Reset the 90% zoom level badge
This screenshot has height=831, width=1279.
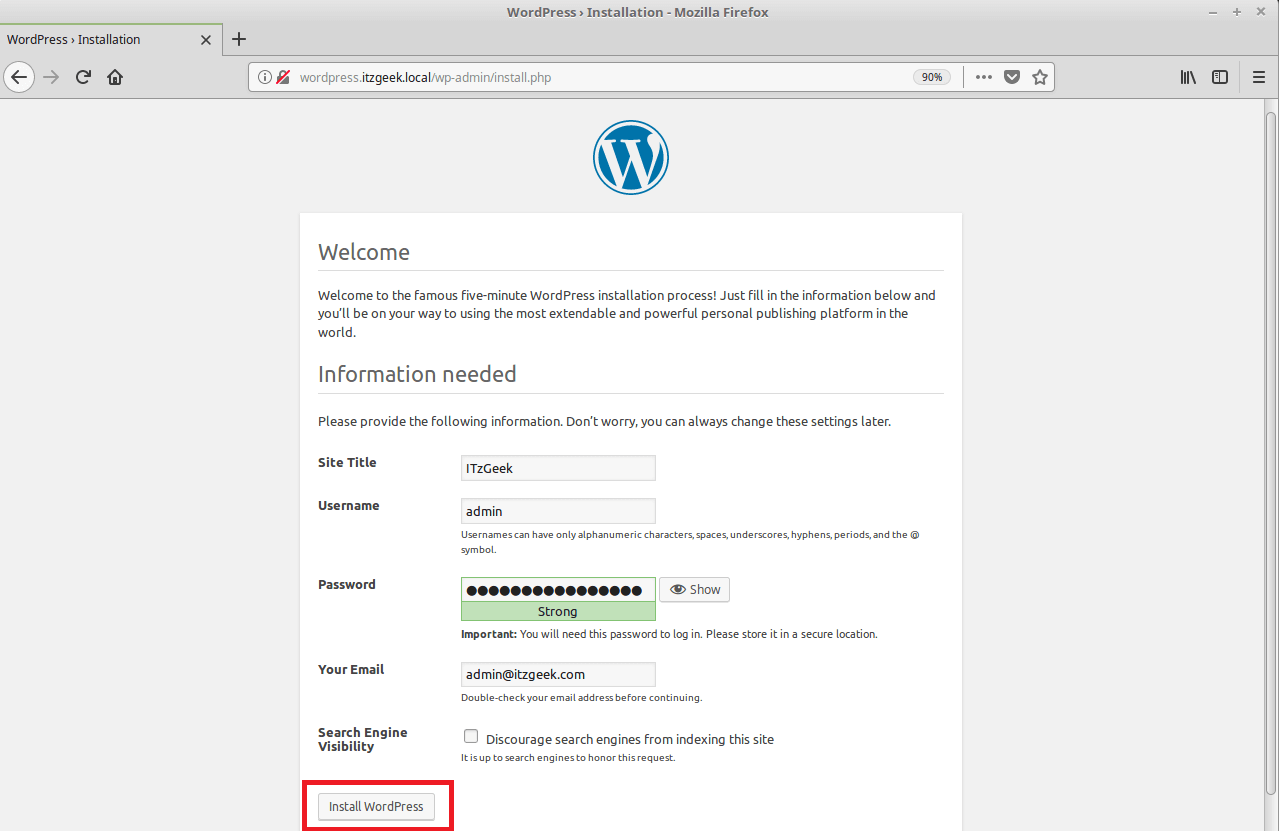[x=932, y=77]
